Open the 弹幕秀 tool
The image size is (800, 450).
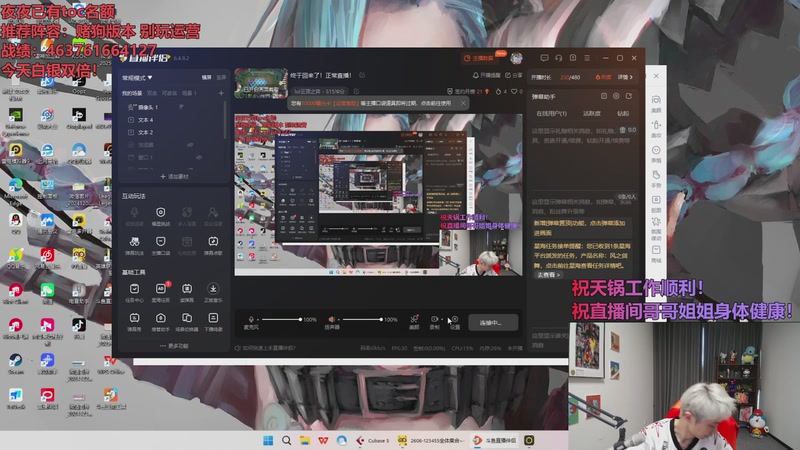134,322
